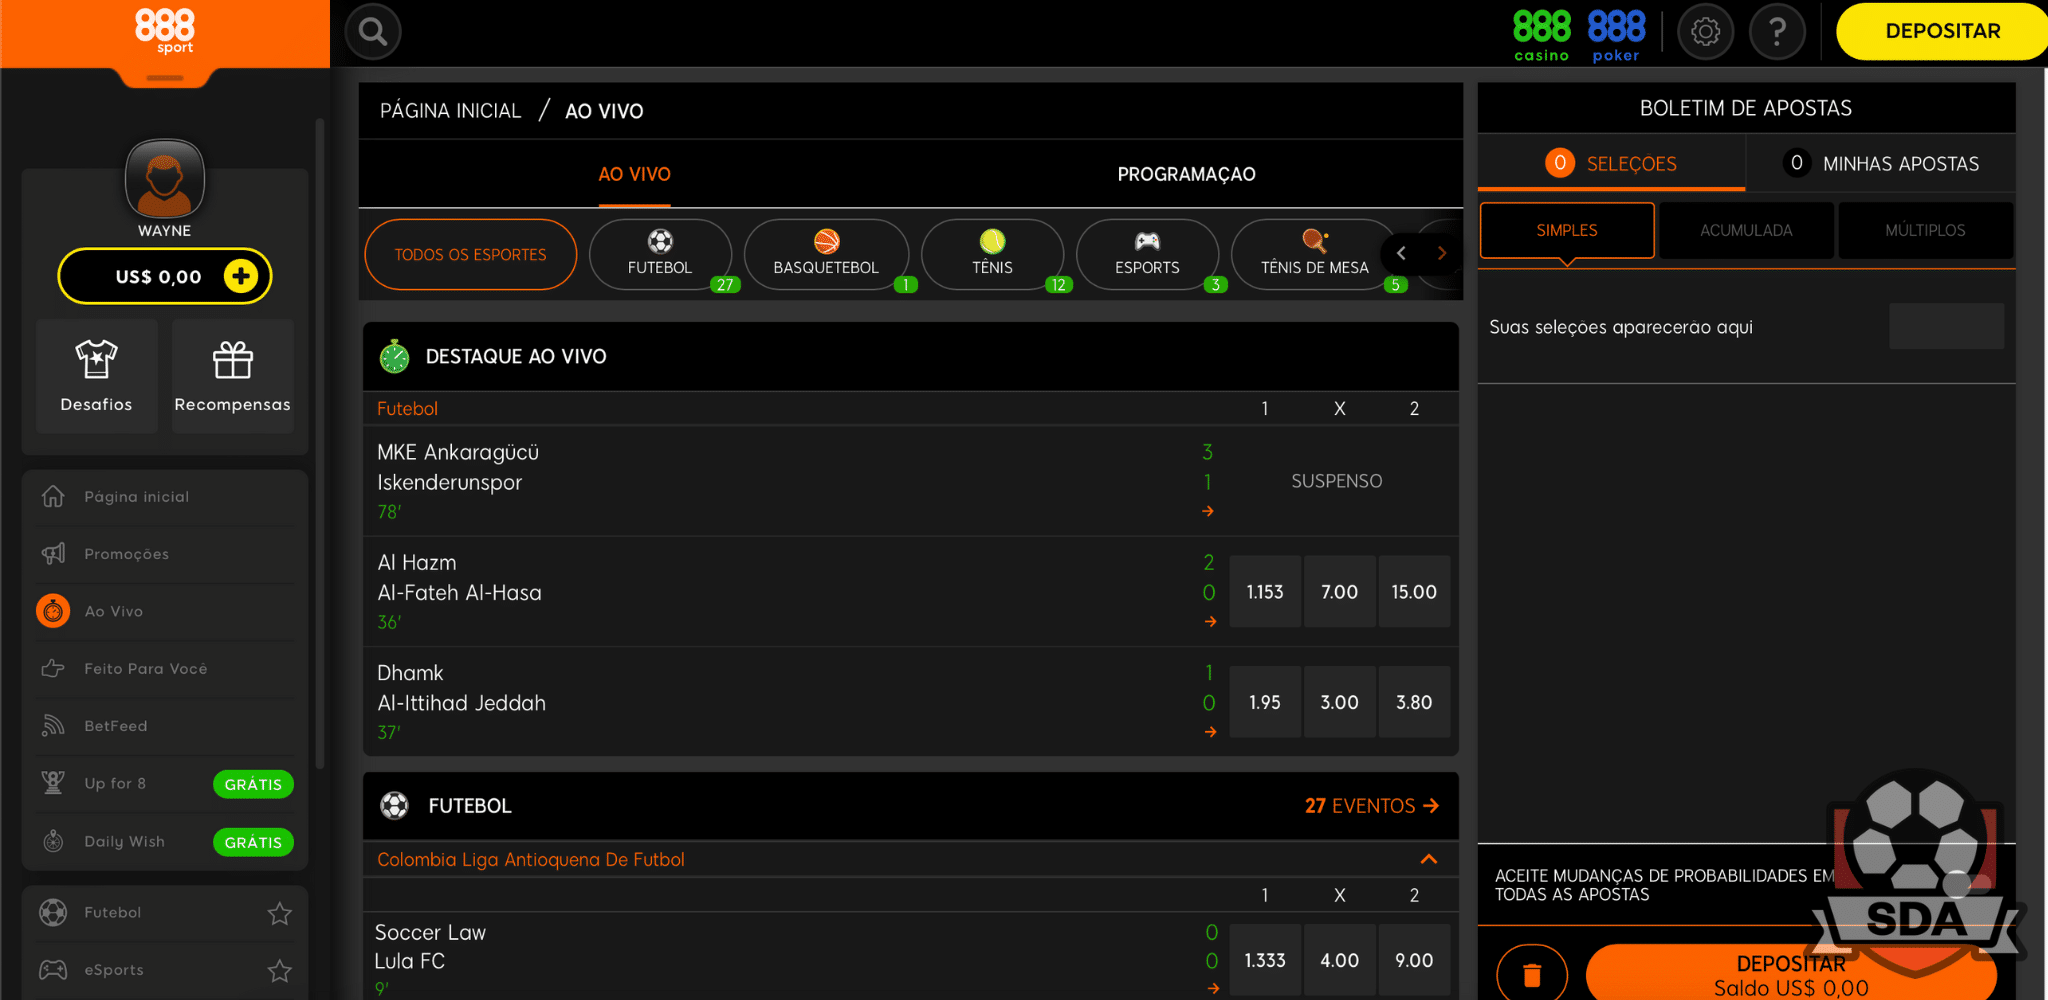Select draw odds 7.00
2048x1000 pixels.
click(1339, 592)
